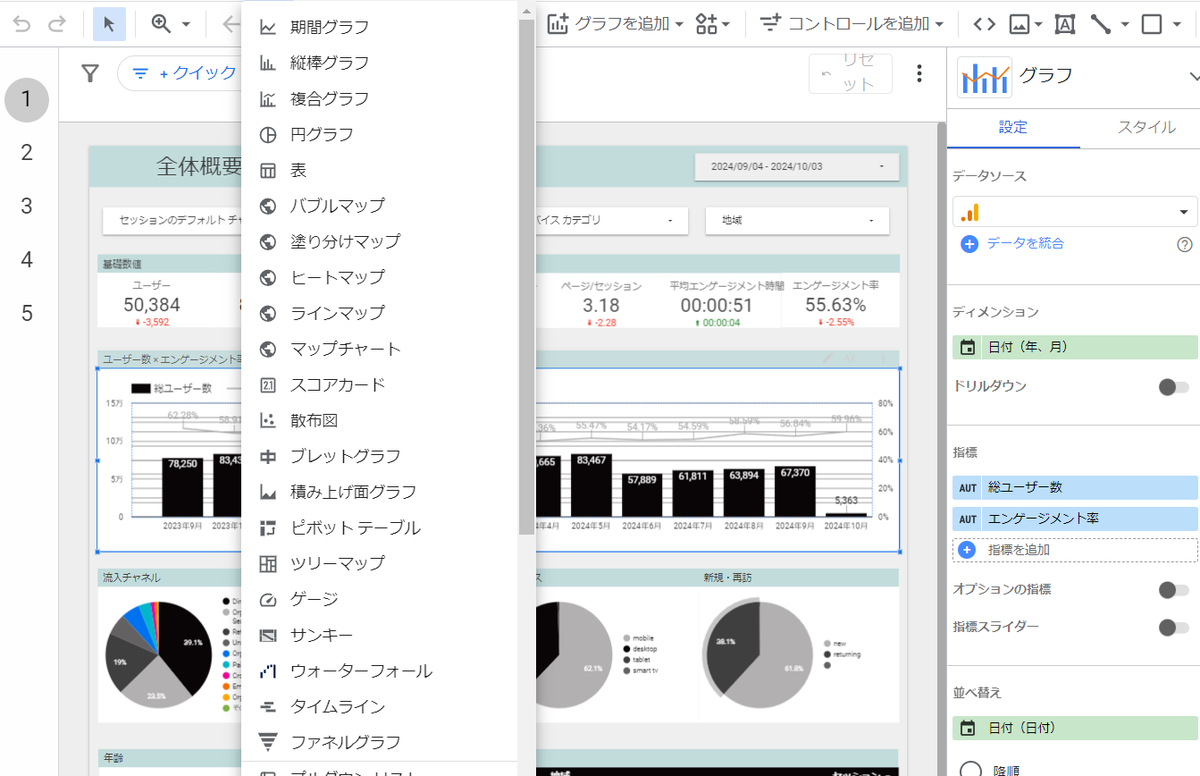Choose ピボット テーブル from chart list

point(379,528)
